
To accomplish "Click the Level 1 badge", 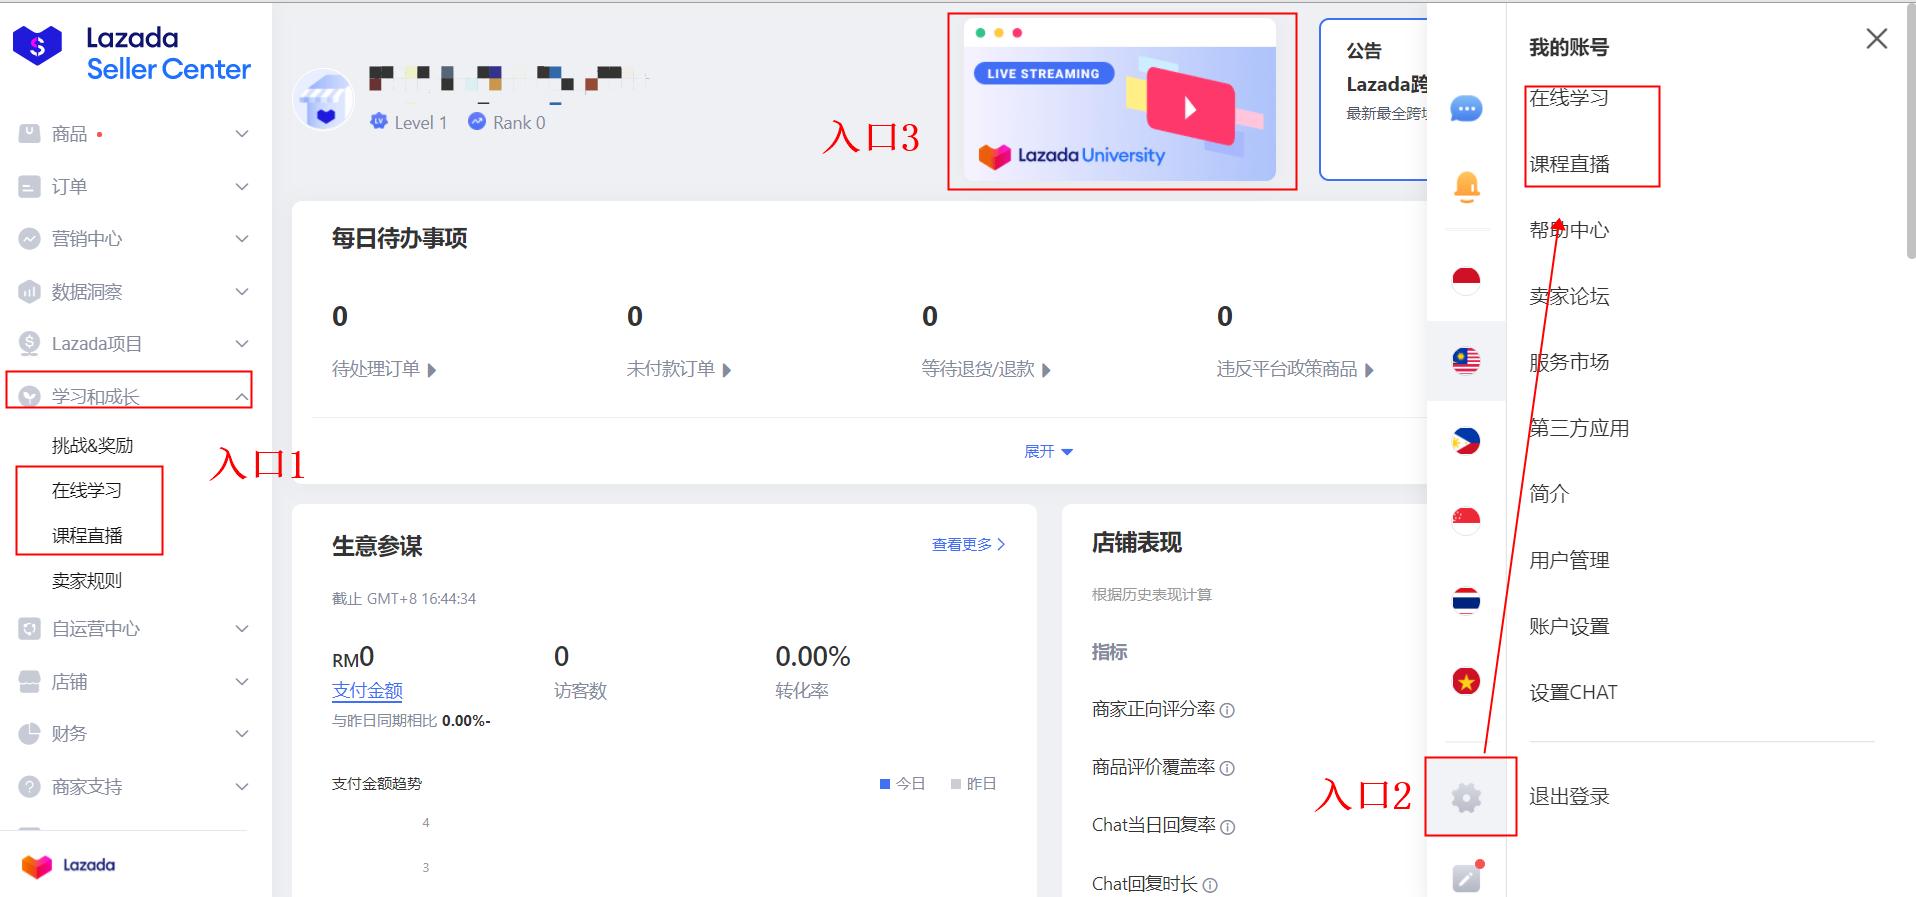I will (409, 122).
